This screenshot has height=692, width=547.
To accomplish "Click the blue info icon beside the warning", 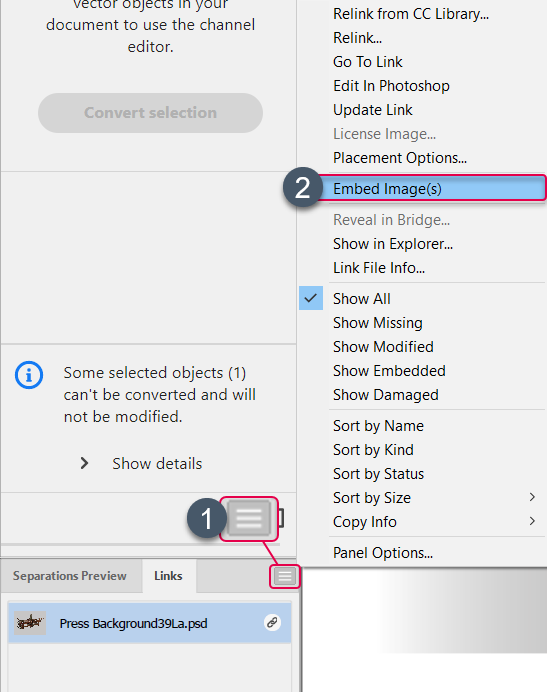I will pos(29,375).
